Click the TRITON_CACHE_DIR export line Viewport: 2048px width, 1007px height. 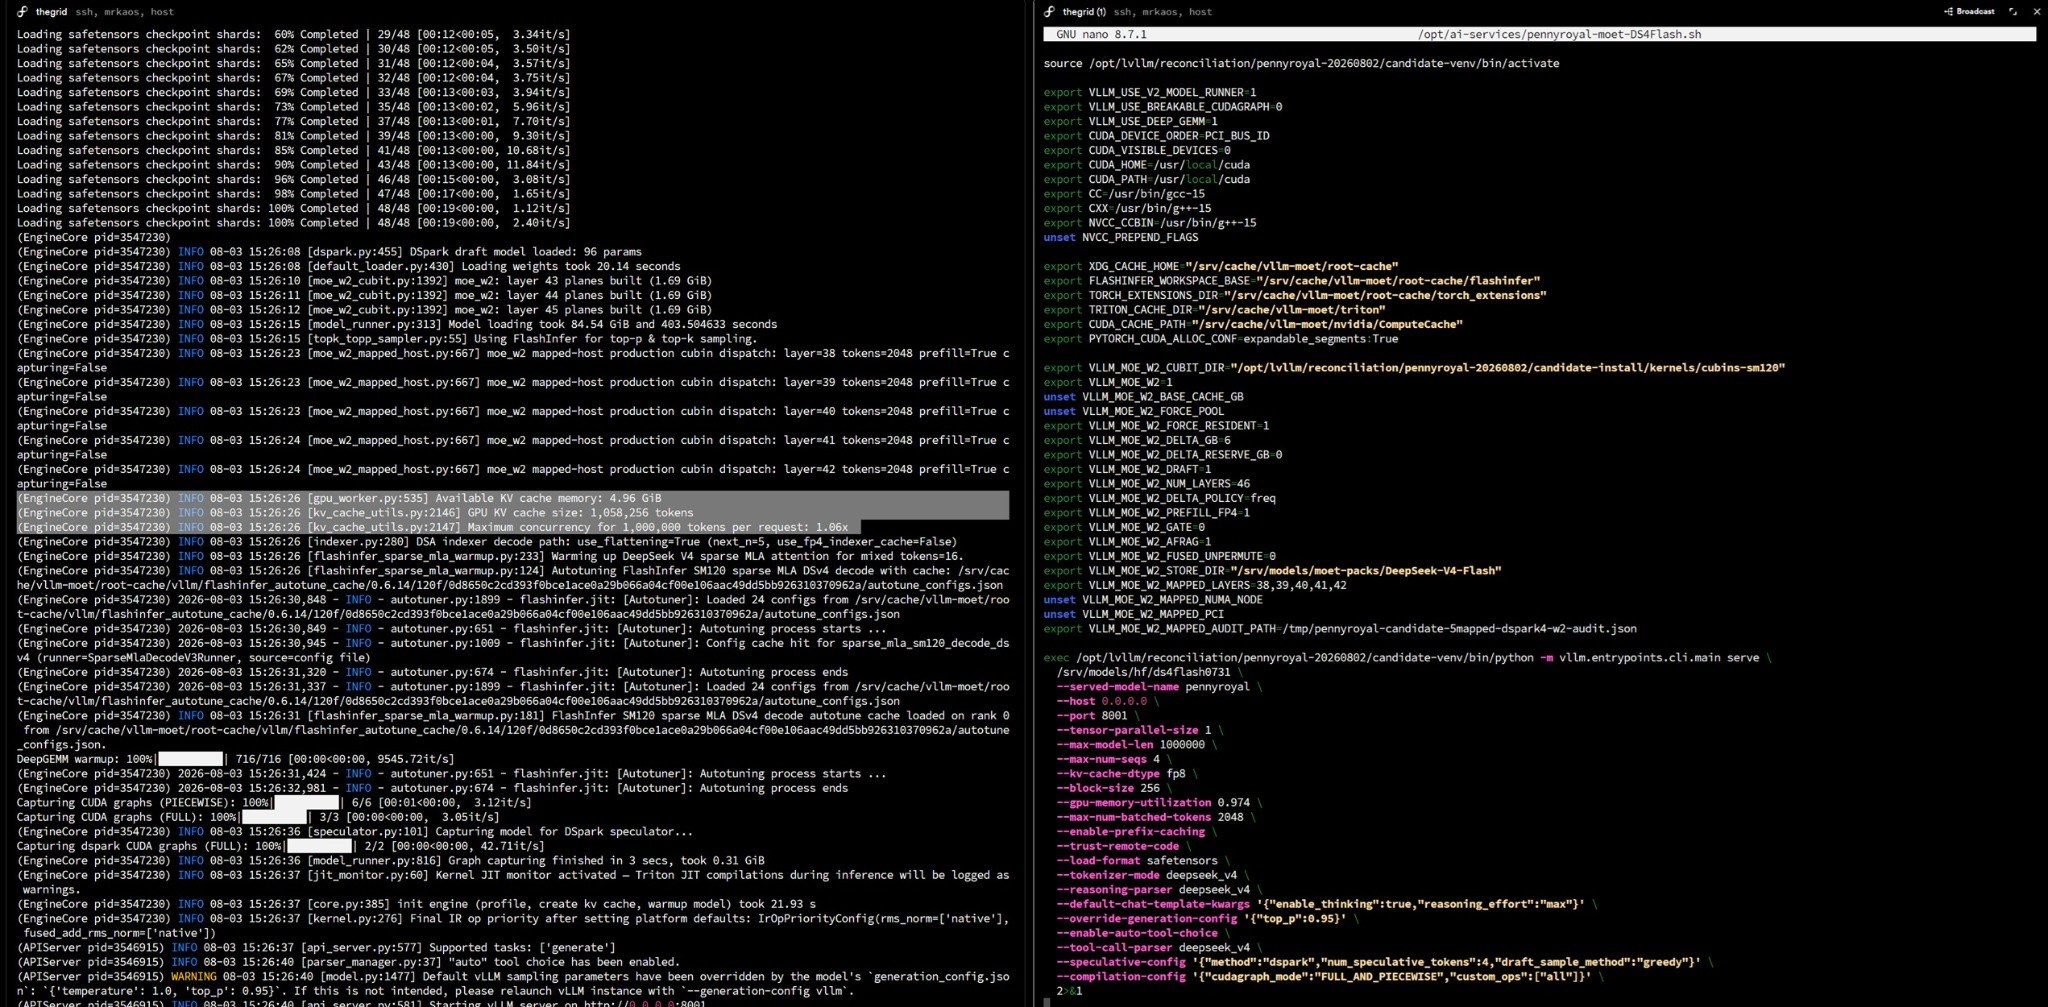pyautogui.click(x=1214, y=310)
